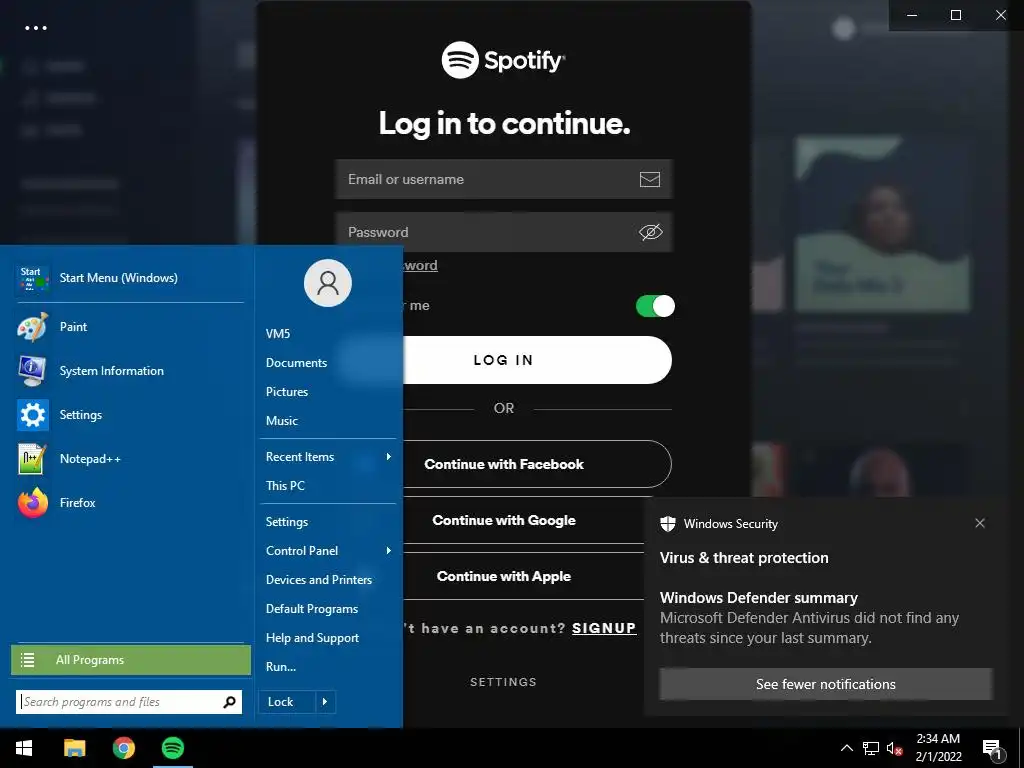The width and height of the screenshot is (1024, 768).
Task: Open Action Center notification icon
Action: [992, 749]
